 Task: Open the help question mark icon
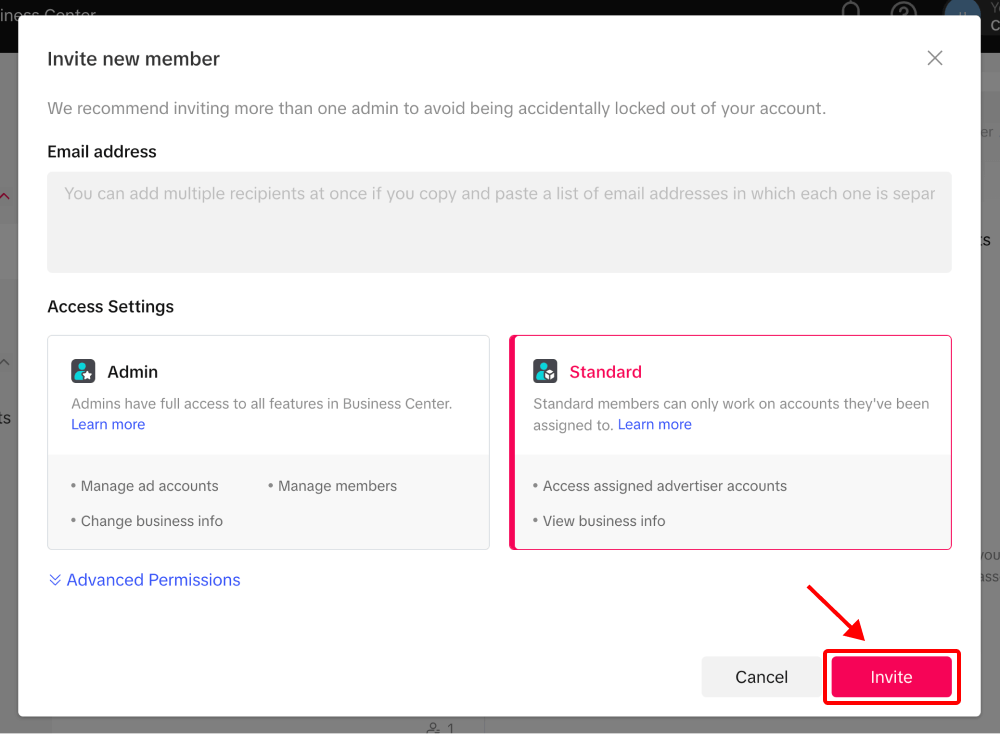903,9
